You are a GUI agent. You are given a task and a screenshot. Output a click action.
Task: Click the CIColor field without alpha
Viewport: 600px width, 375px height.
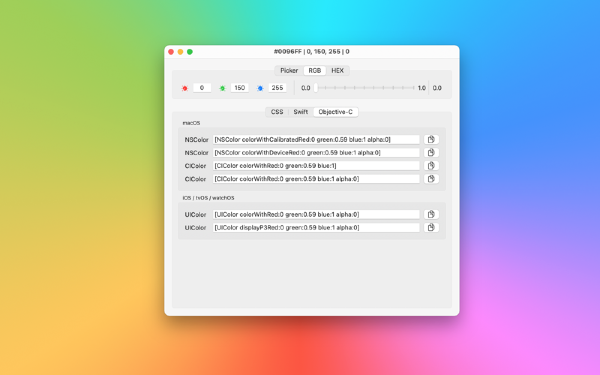(316, 165)
